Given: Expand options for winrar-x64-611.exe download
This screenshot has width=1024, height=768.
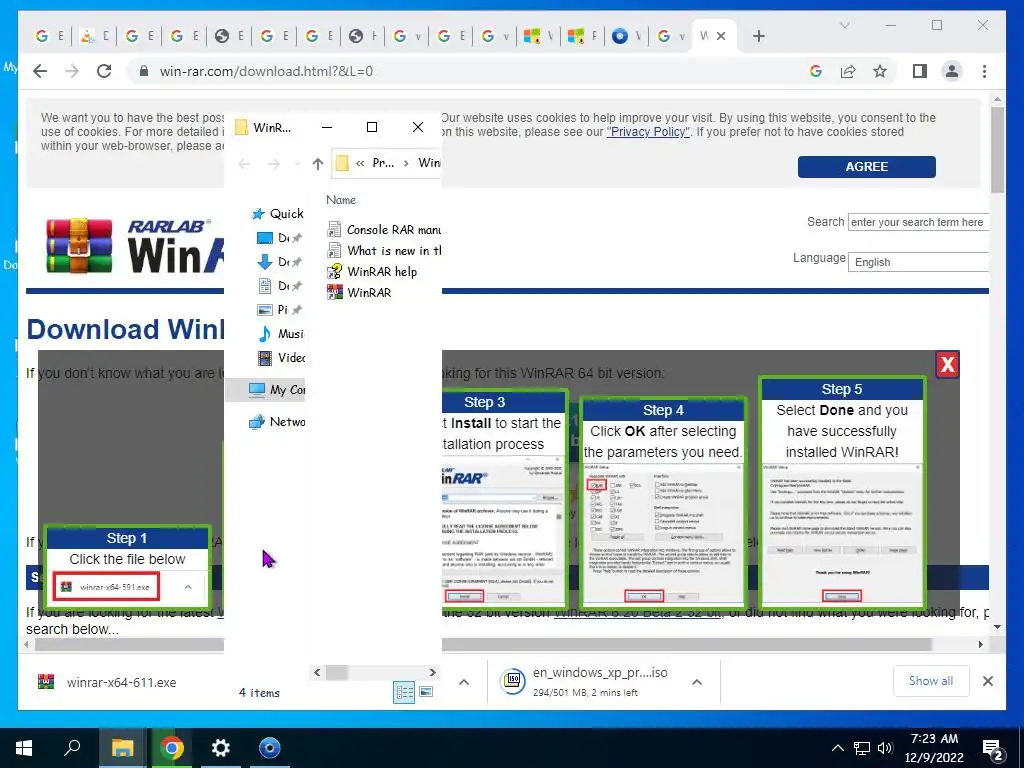Looking at the screenshot, I should point(464,682).
